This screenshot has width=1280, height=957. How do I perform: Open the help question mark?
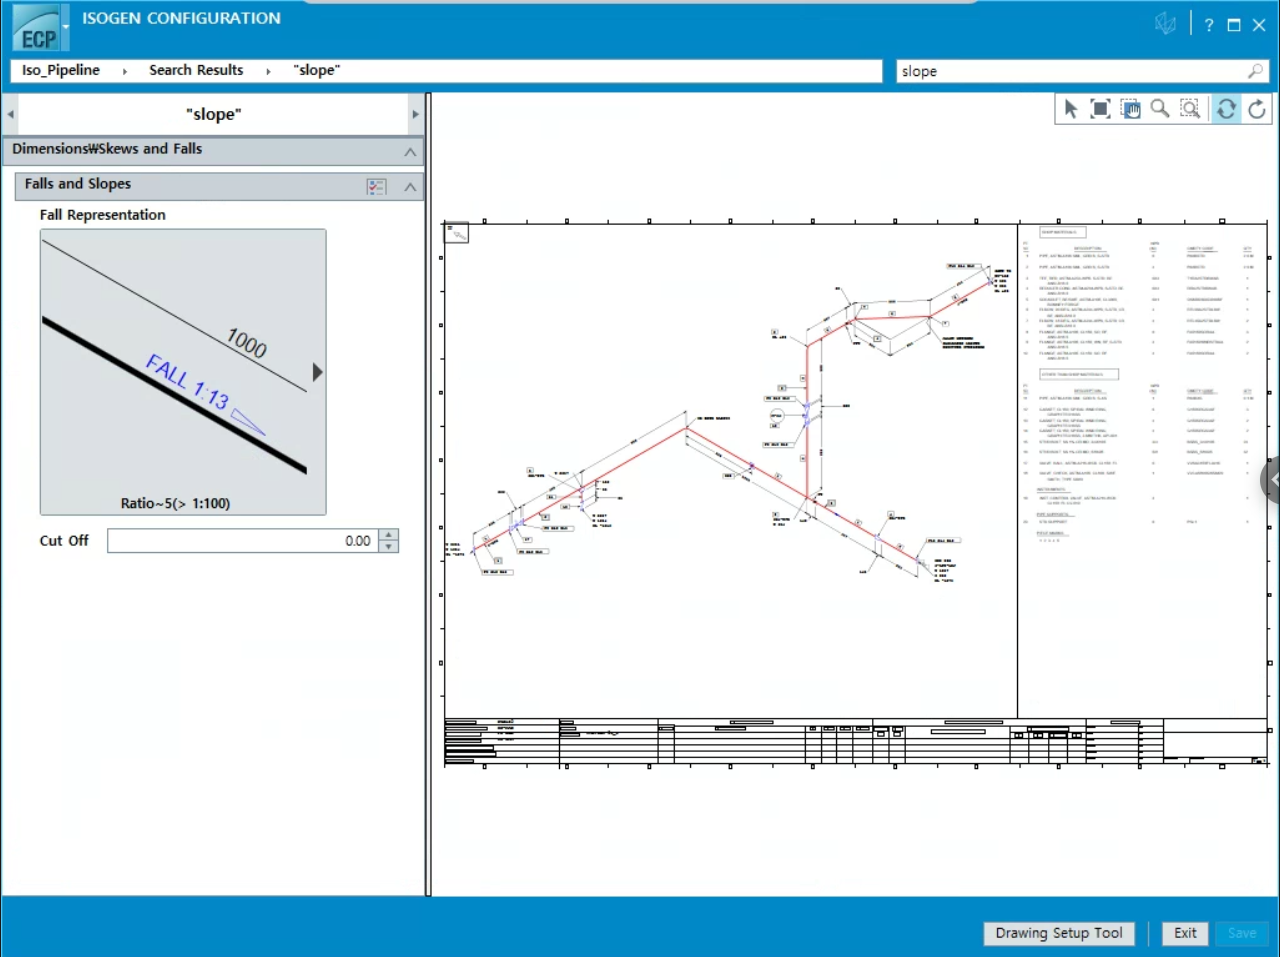1209,25
